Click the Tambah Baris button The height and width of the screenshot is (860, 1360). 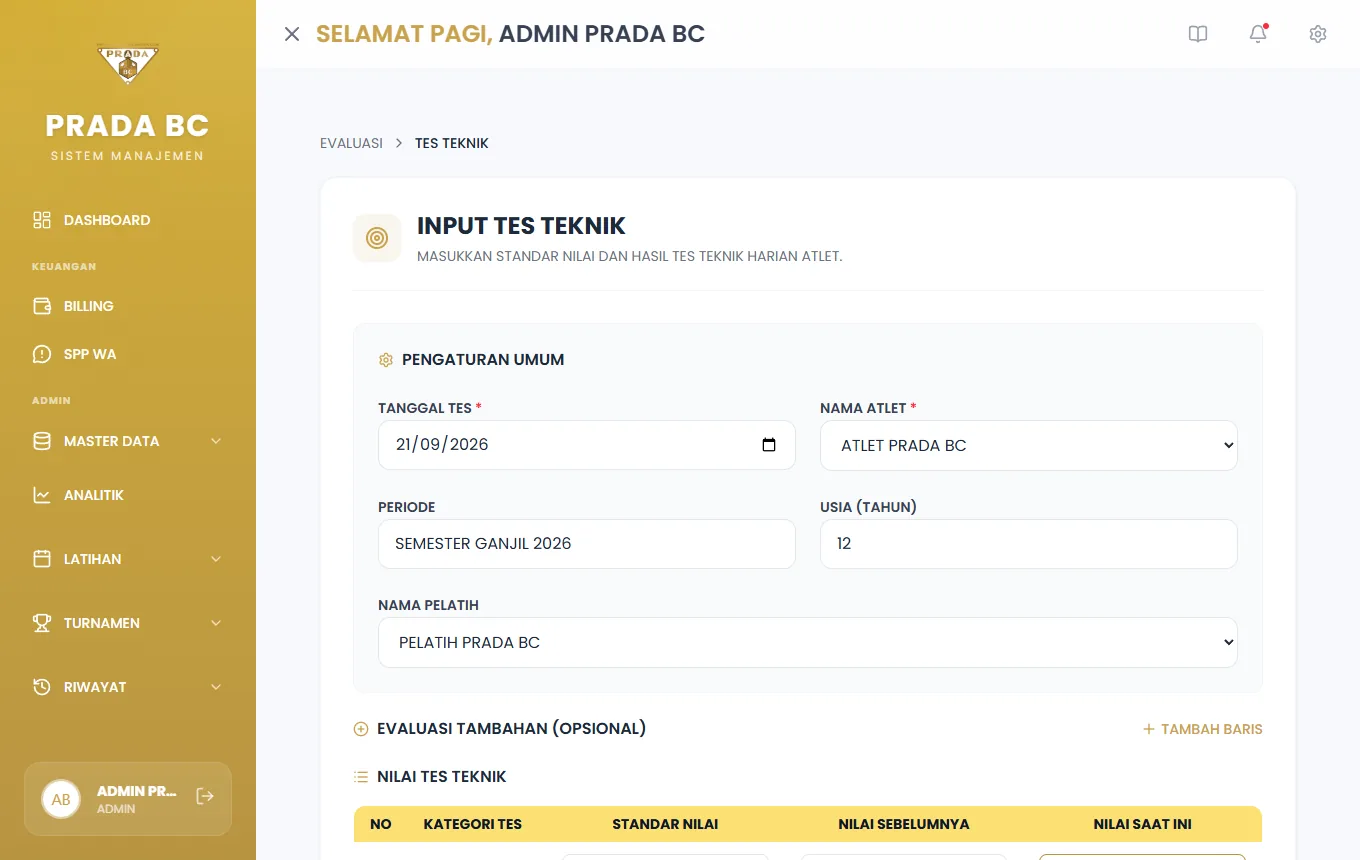click(1203, 729)
